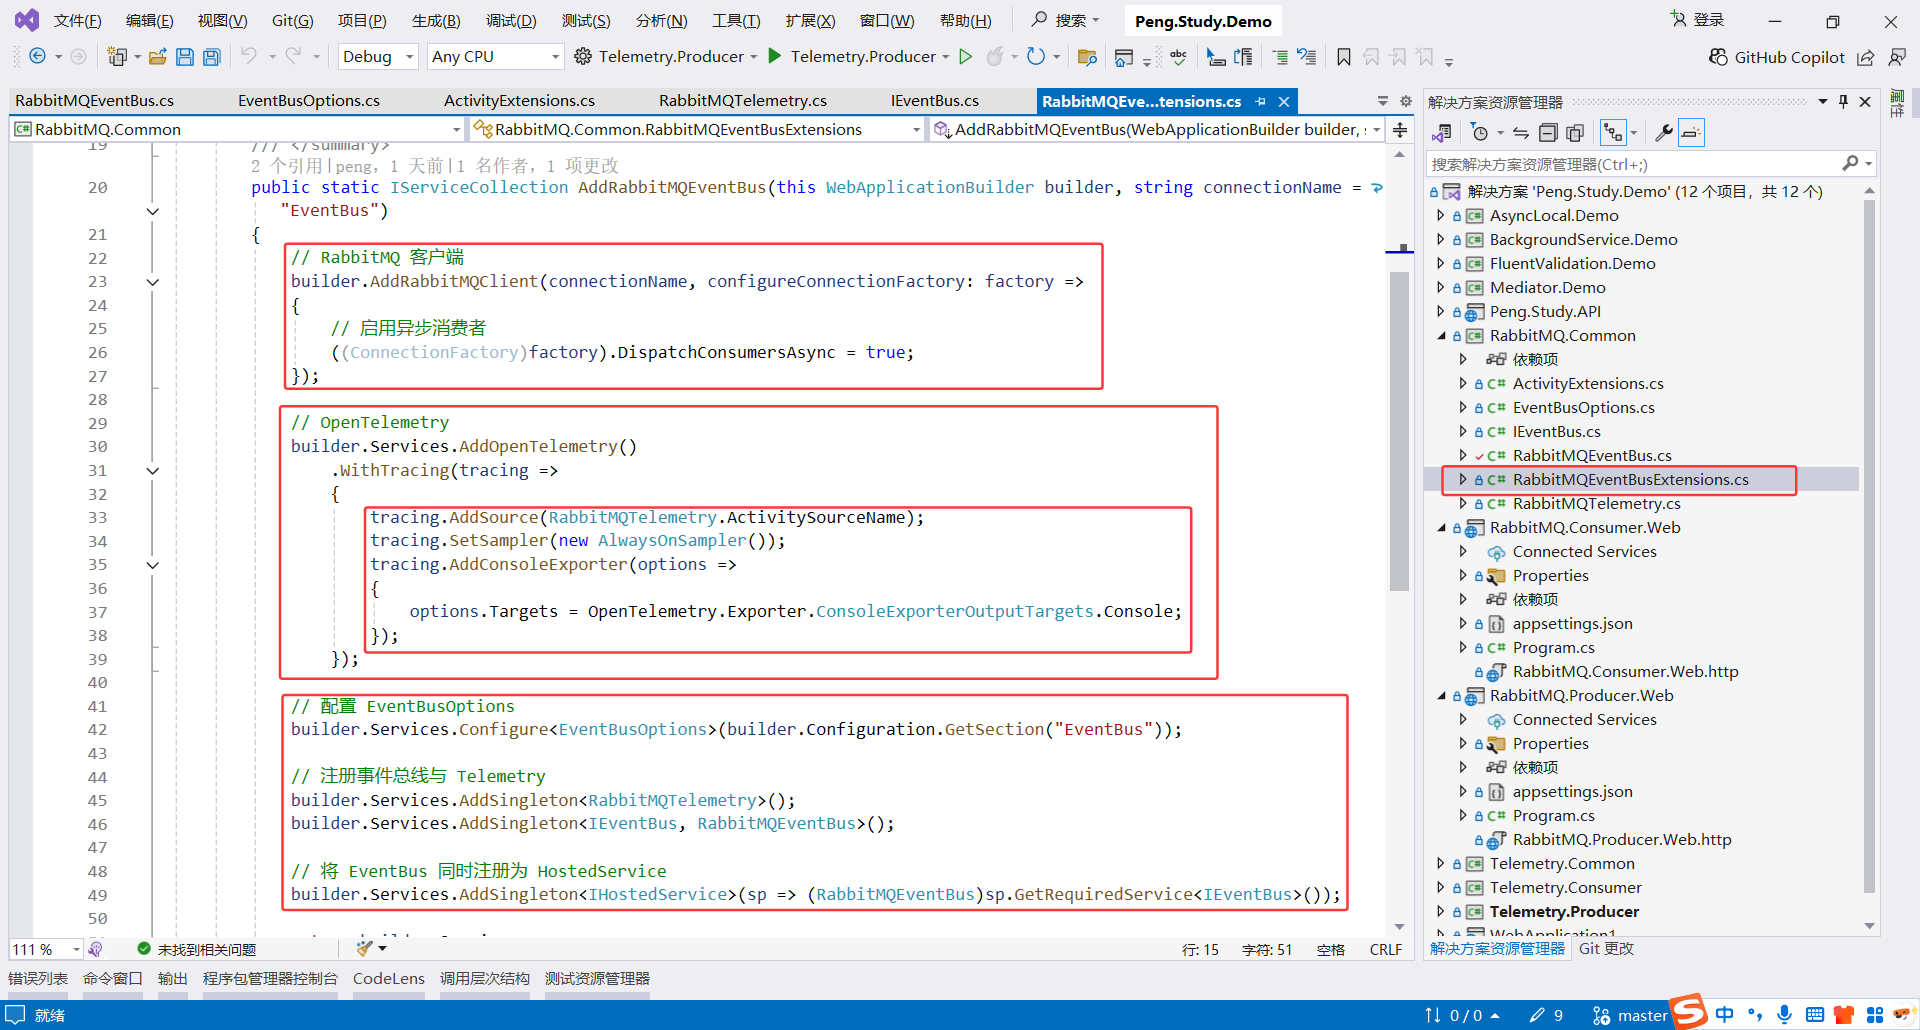Click the switch views icon in Solution Explorer
Viewport: 1920px width, 1030px height.
point(1442,132)
